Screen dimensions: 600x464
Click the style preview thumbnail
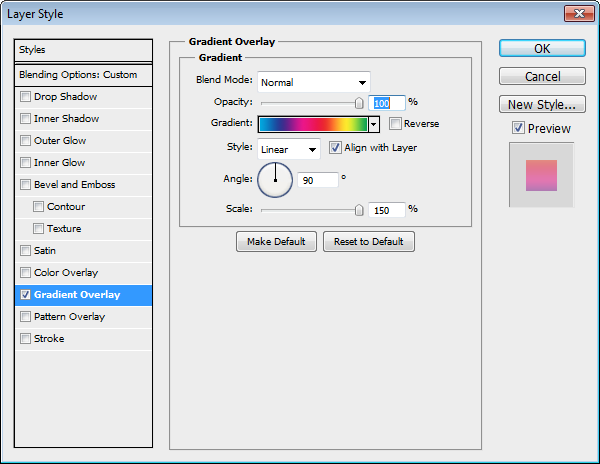point(541,174)
